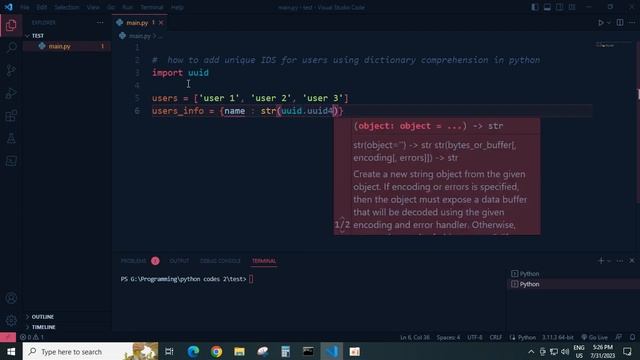Open terminal panel more actions ellipsis
This screenshot has width=640, height=360.
pyautogui.click(x=620, y=261)
